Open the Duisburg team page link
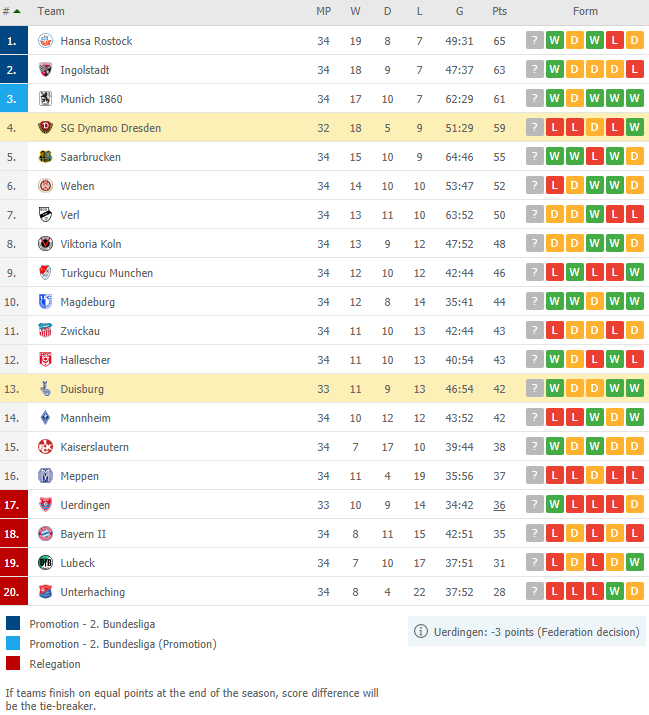 [x=82, y=389]
